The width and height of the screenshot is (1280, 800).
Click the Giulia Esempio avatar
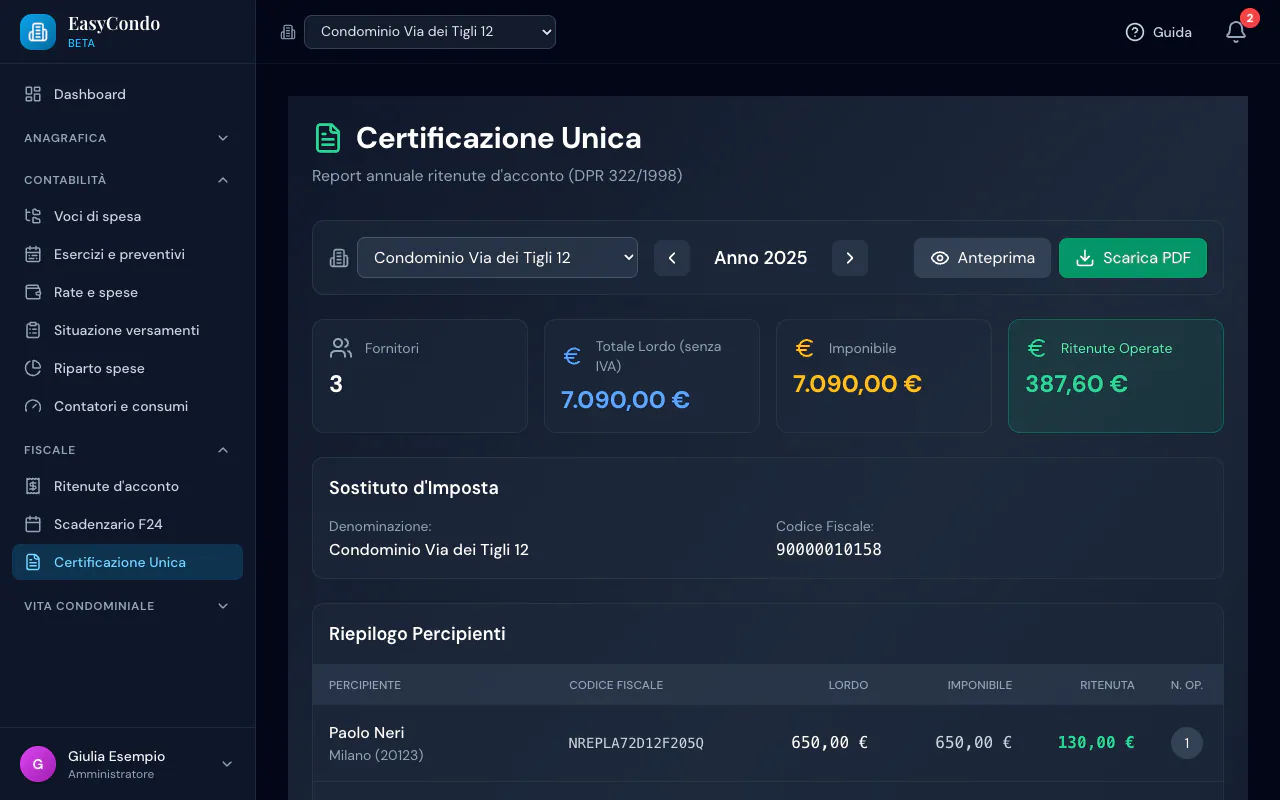point(38,764)
